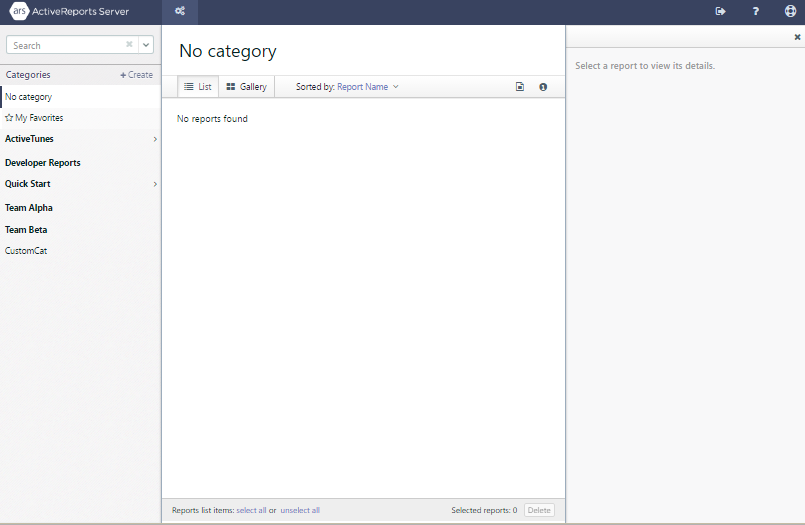Open the Developer Reports category
805x525 pixels.
pos(43,162)
